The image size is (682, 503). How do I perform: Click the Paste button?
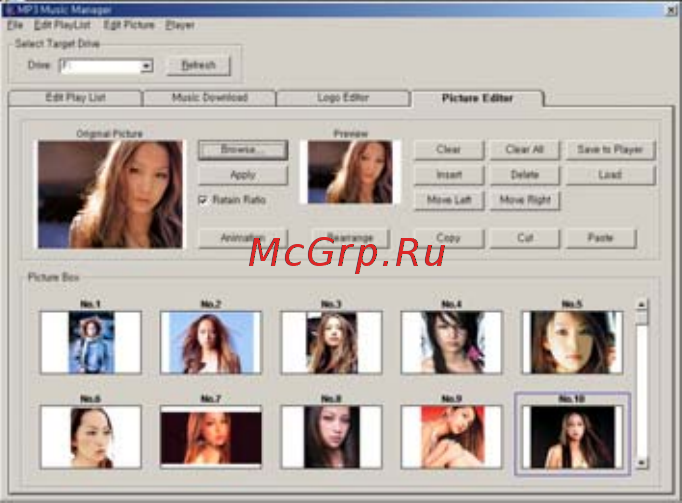tap(601, 238)
